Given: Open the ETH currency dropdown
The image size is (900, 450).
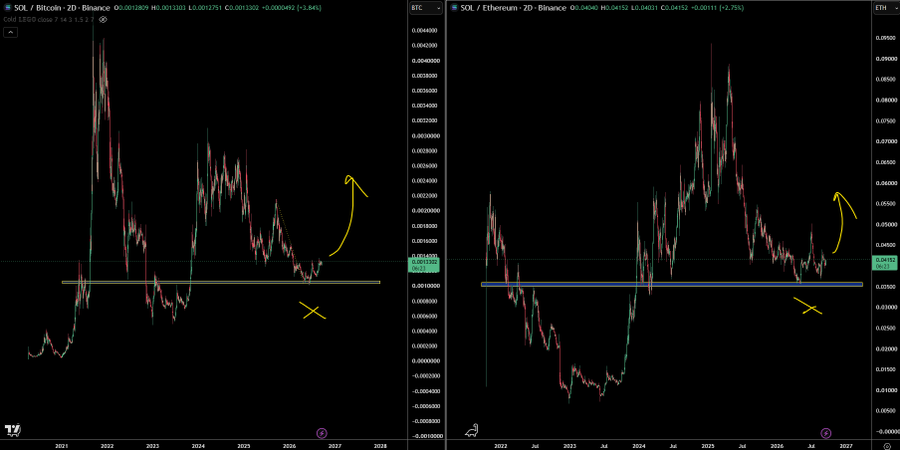Looking at the screenshot, I should (885, 9).
